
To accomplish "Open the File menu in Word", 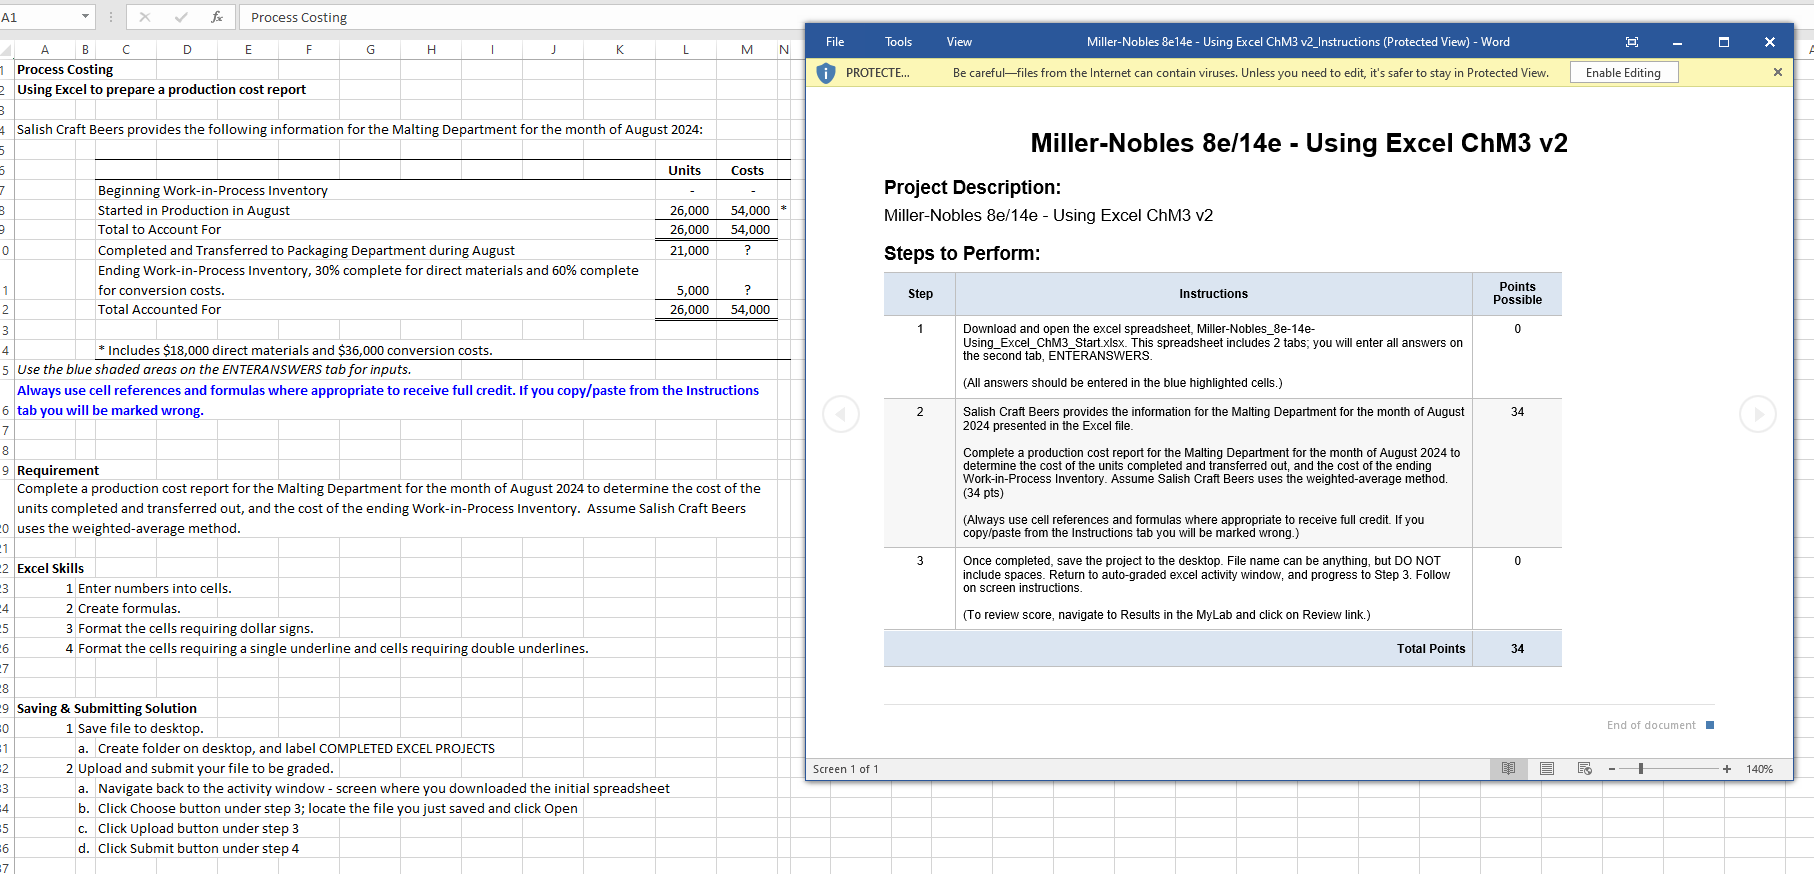I will click(835, 42).
